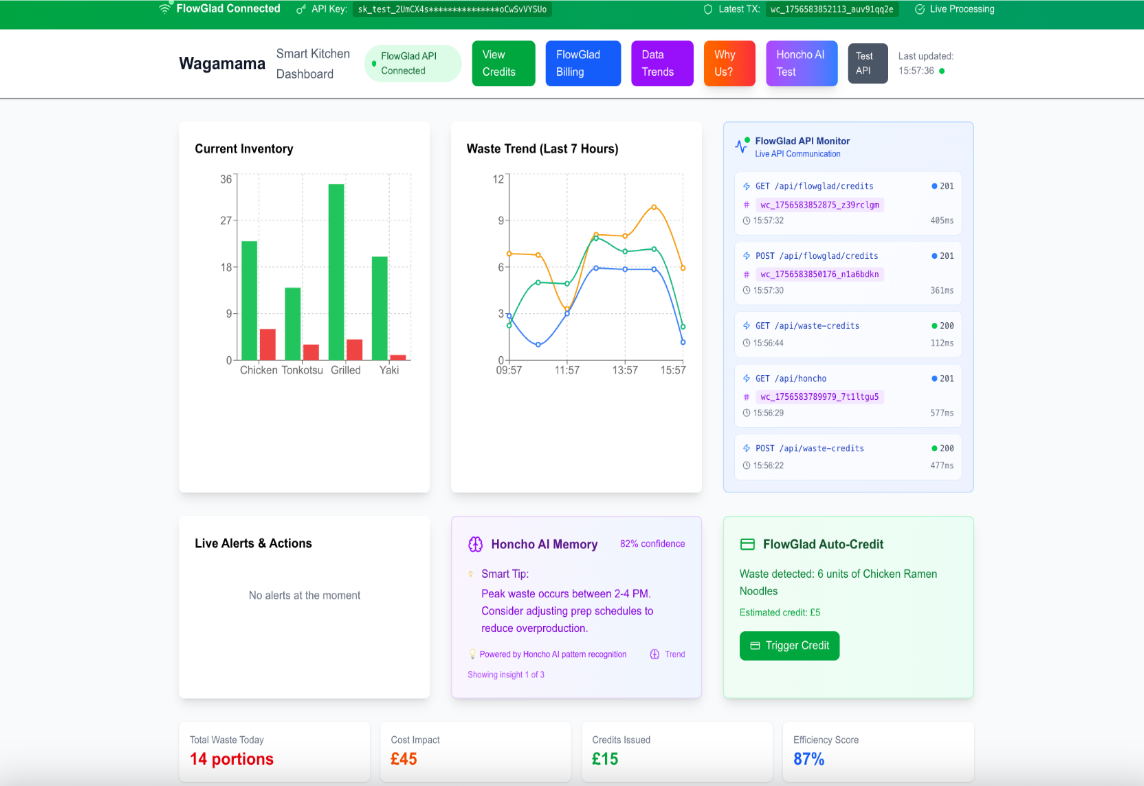
Task: Open the Why Us? section
Action: (x=729, y=63)
